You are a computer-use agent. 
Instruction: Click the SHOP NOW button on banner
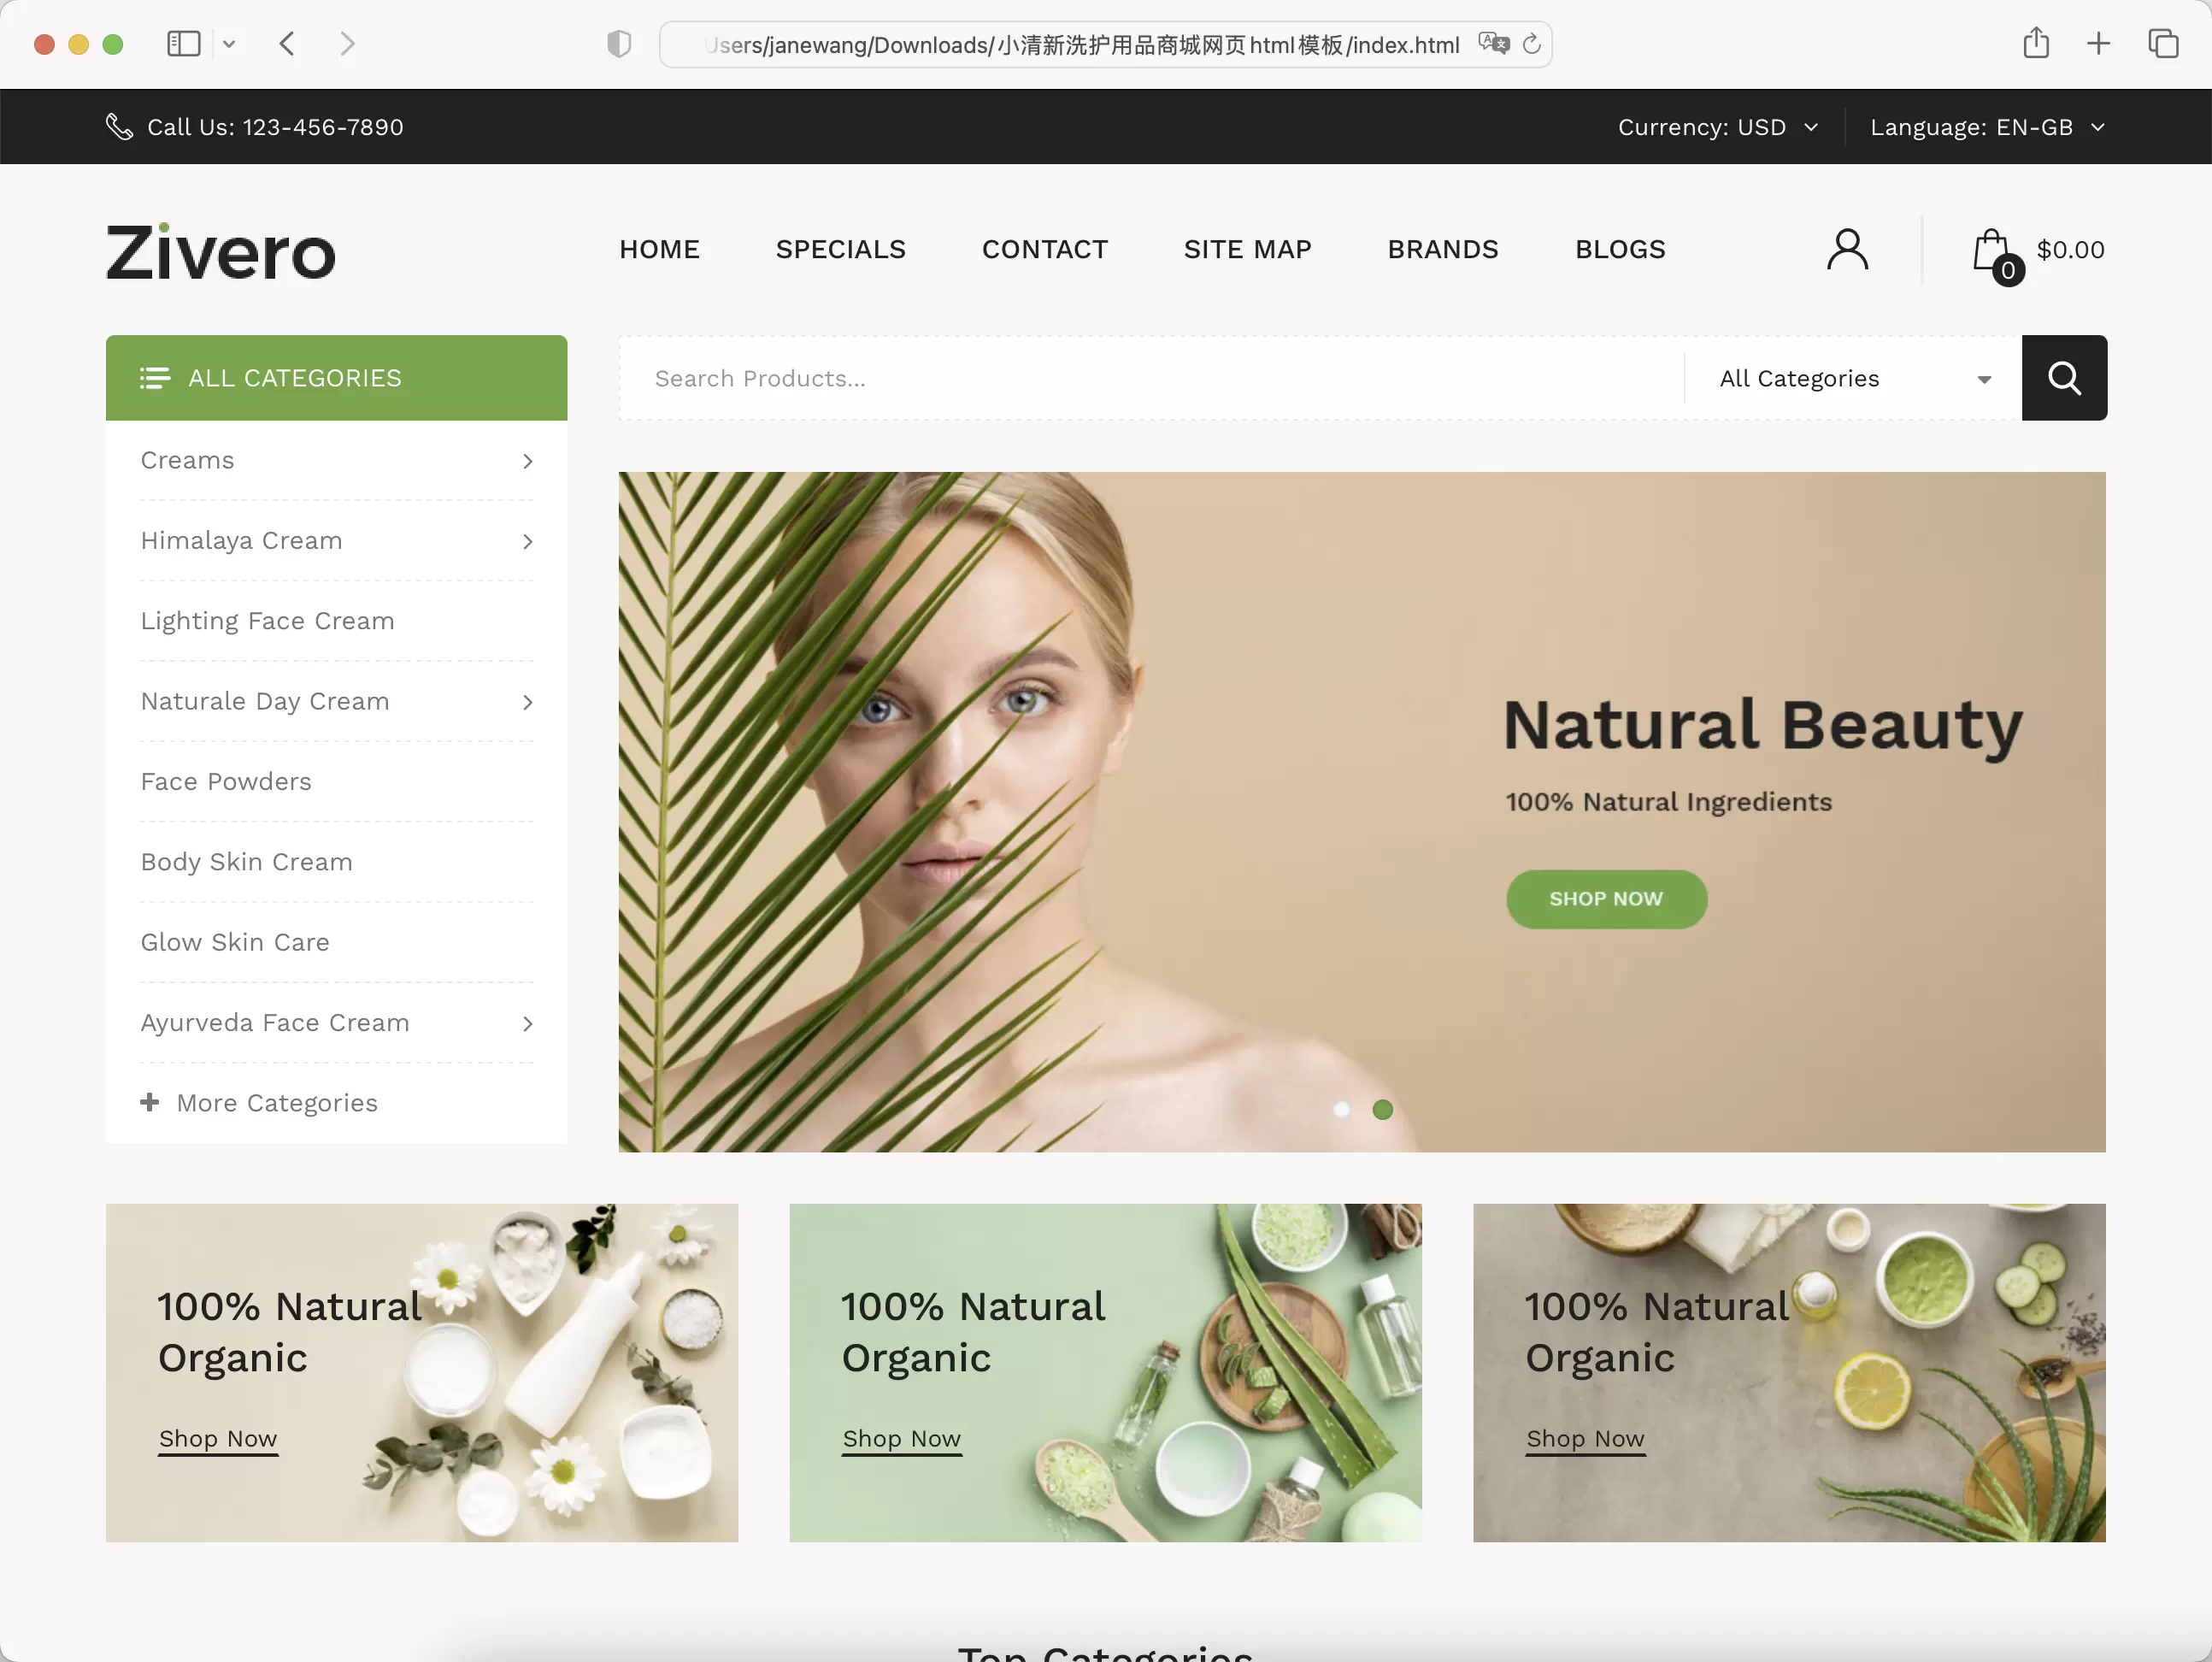[1605, 899]
